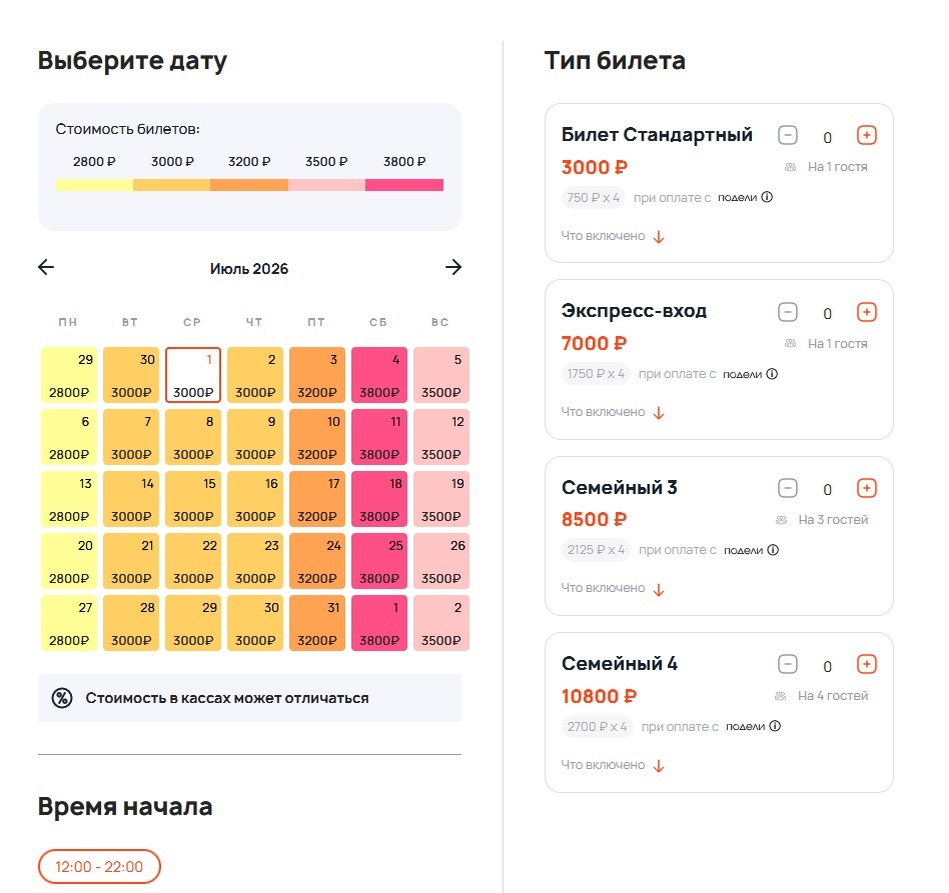
Task: Pick July 10 date cell
Action: 317,437
